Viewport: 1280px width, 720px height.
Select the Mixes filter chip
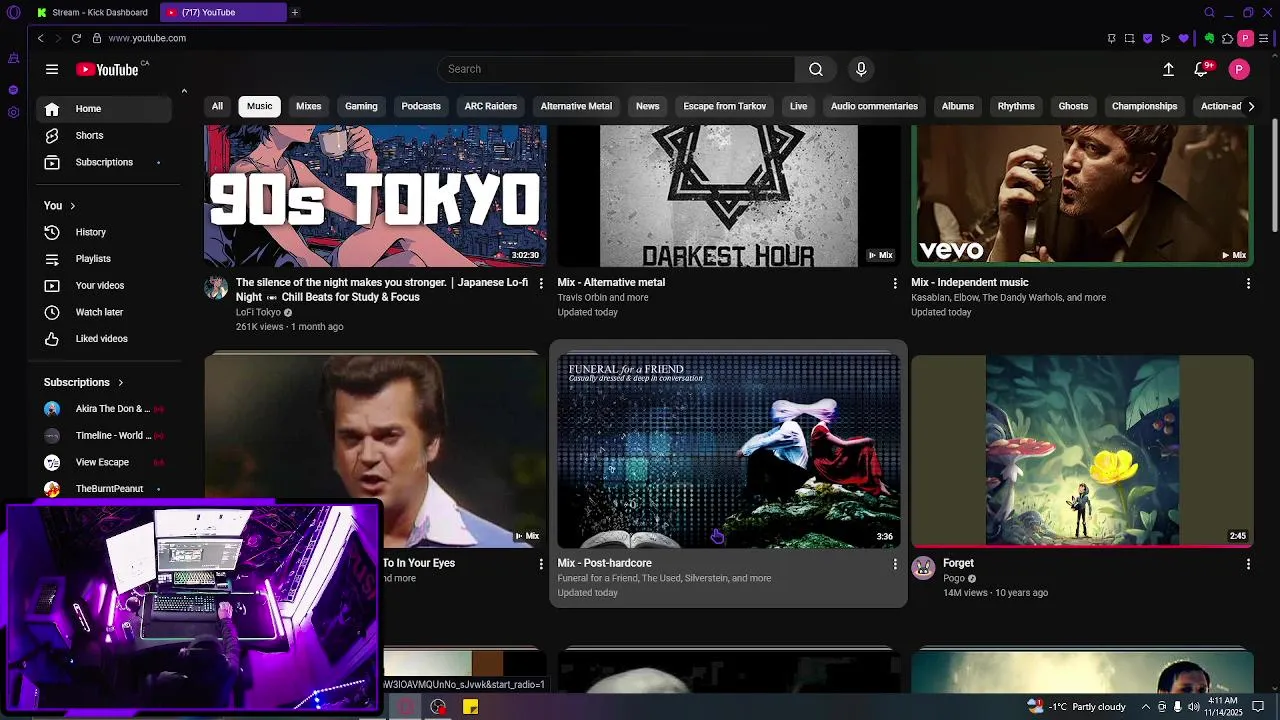coord(309,106)
